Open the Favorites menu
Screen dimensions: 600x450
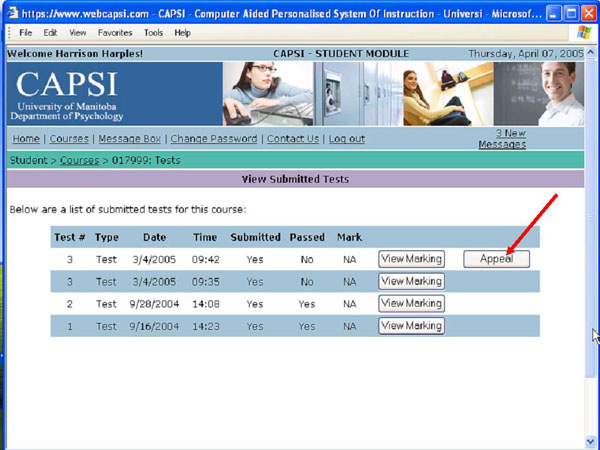tap(115, 33)
